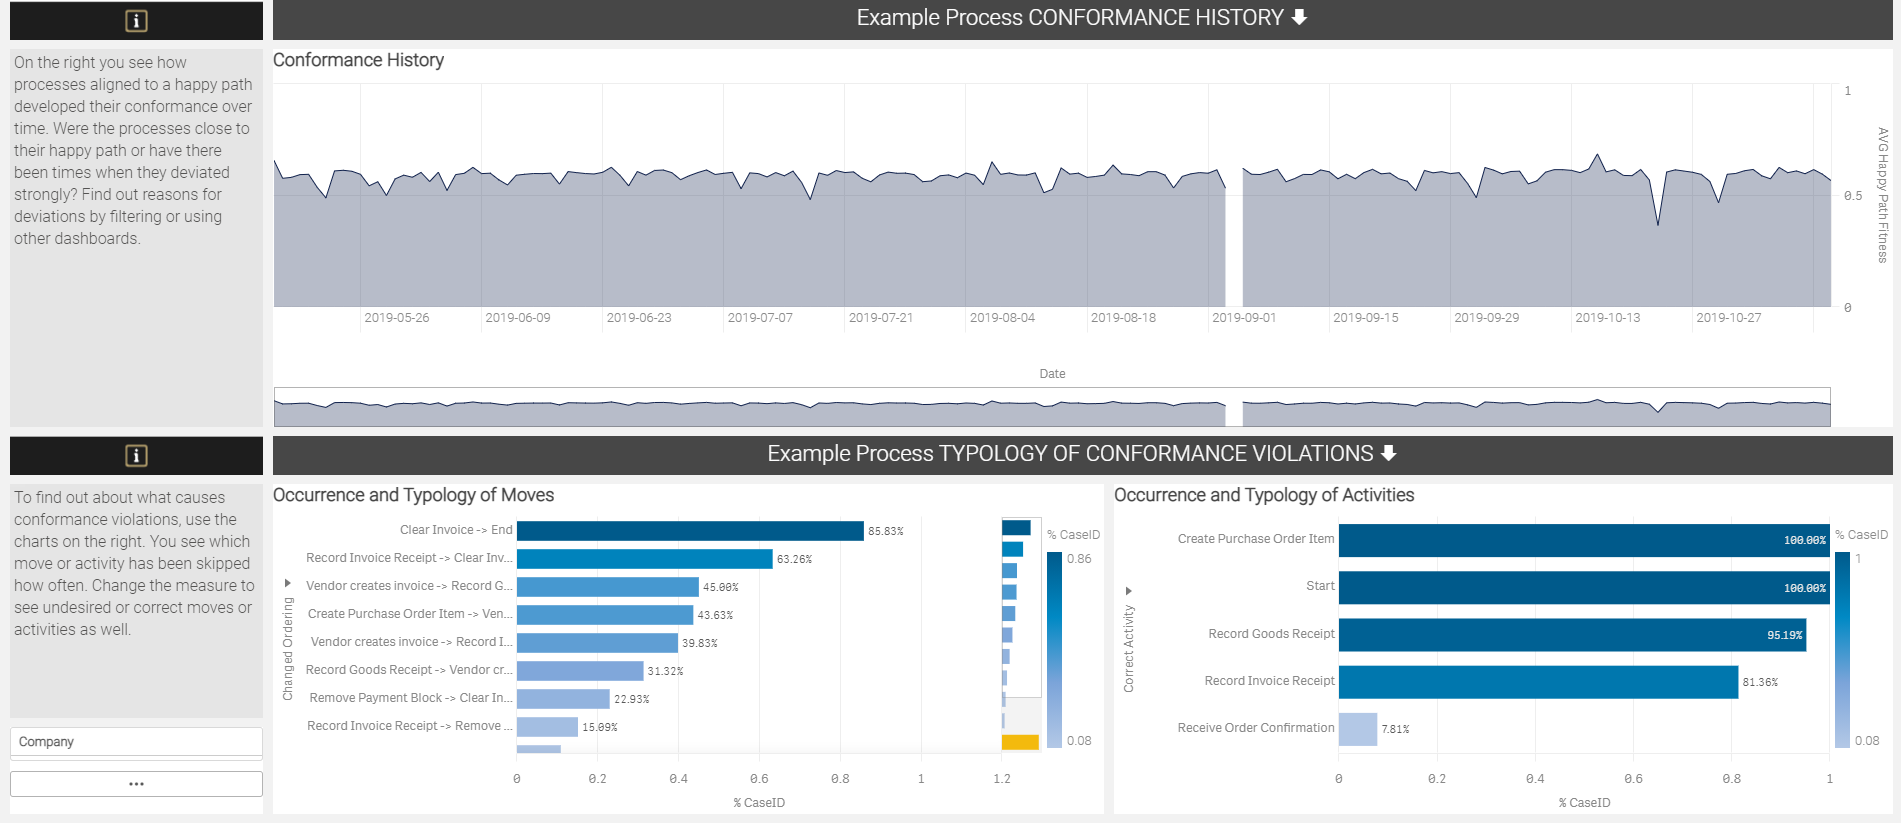The height and width of the screenshot is (823, 1901).
Task: Click the 81.36% value label
Action: coord(1760,682)
